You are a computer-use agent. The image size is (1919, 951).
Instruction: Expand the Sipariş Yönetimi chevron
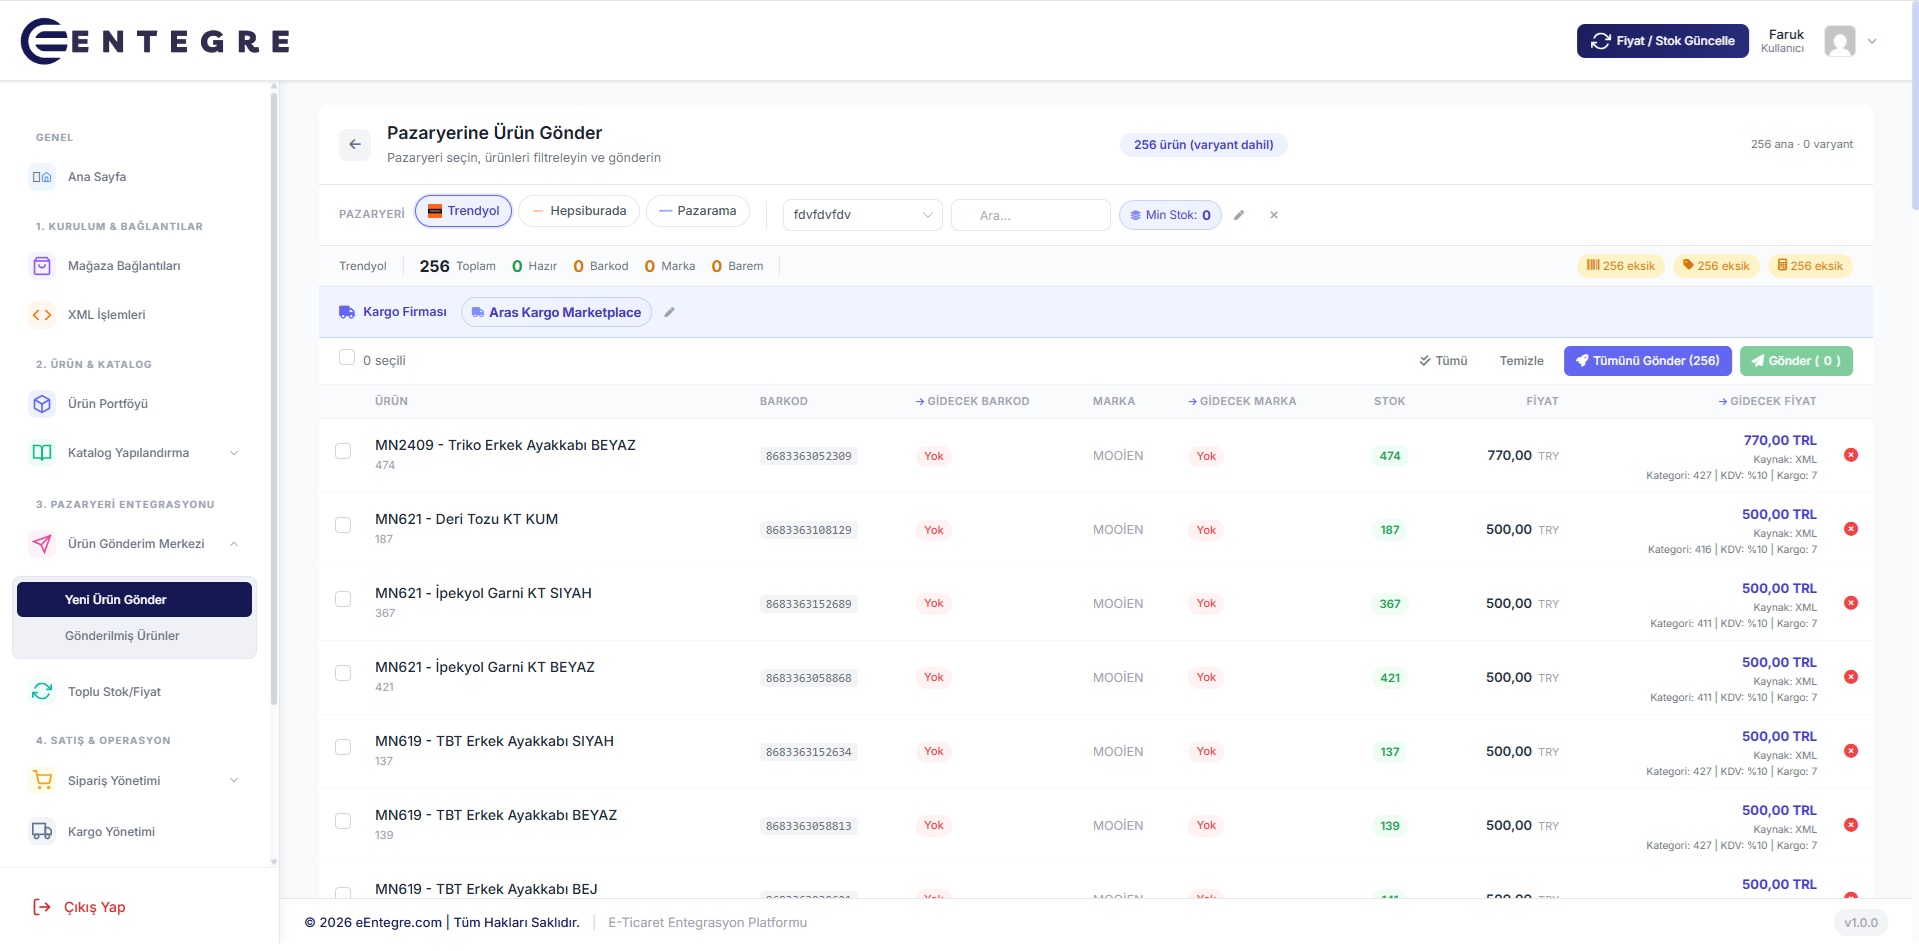click(234, 781)
